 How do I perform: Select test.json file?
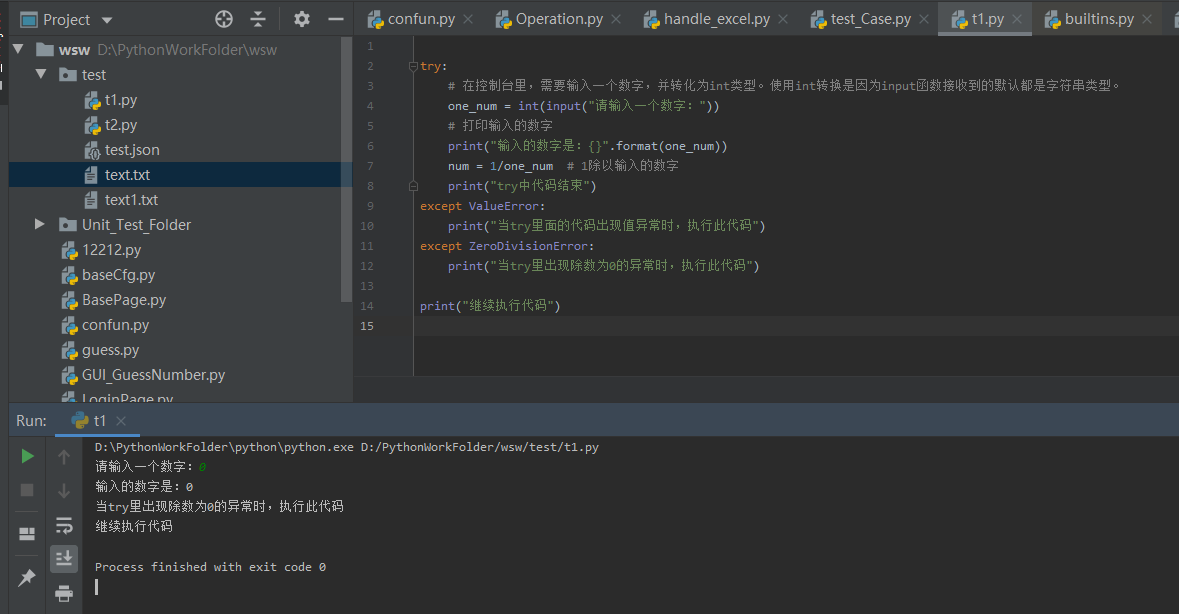(132, 150)
